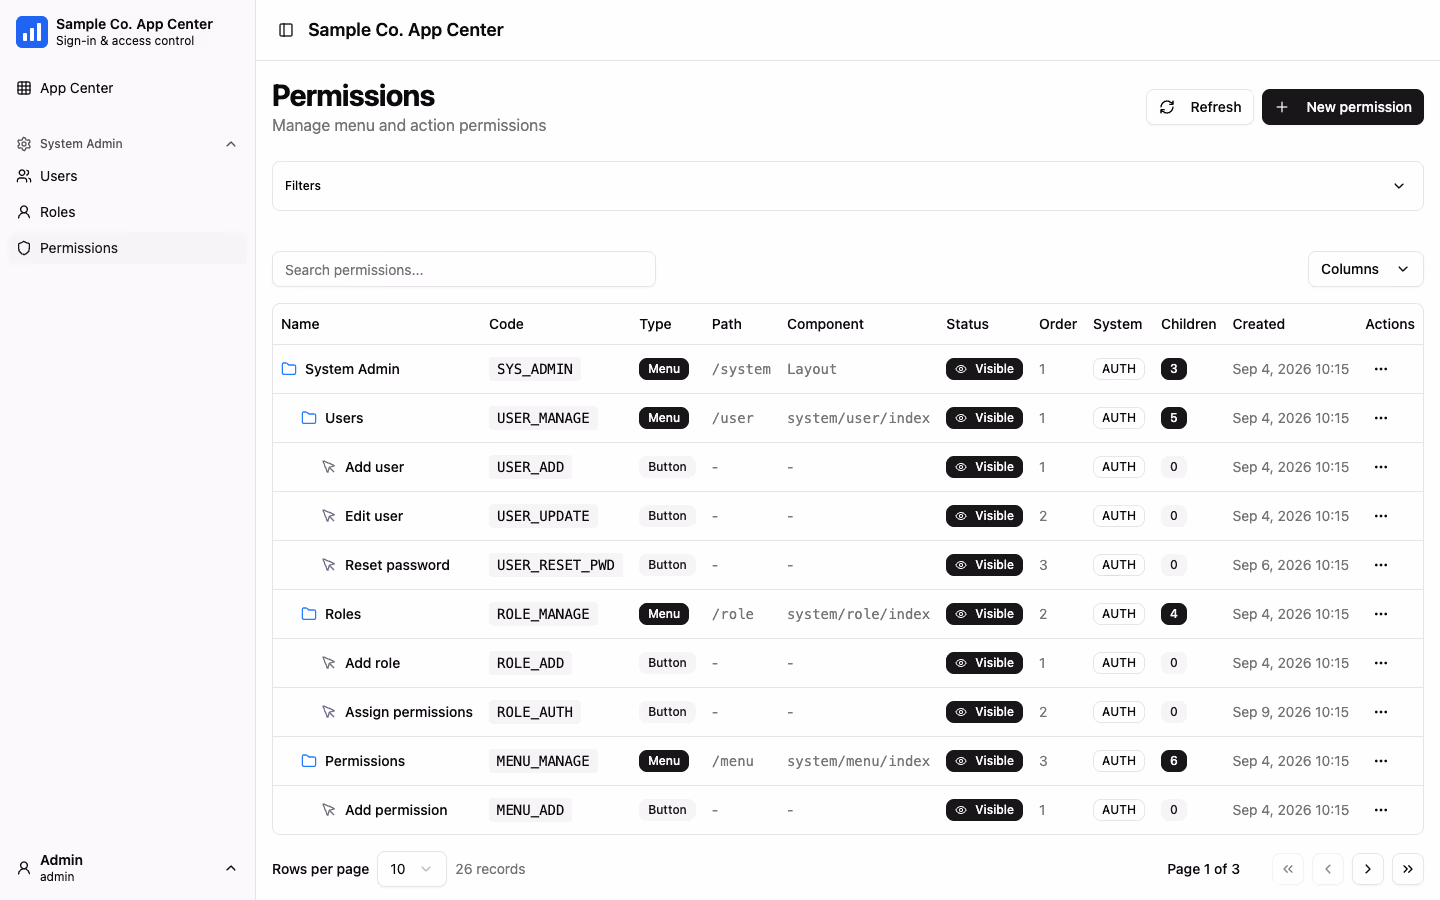1440x900 pixels.
Task: Collapse the System Admin folder row
Action: point(289,369)
